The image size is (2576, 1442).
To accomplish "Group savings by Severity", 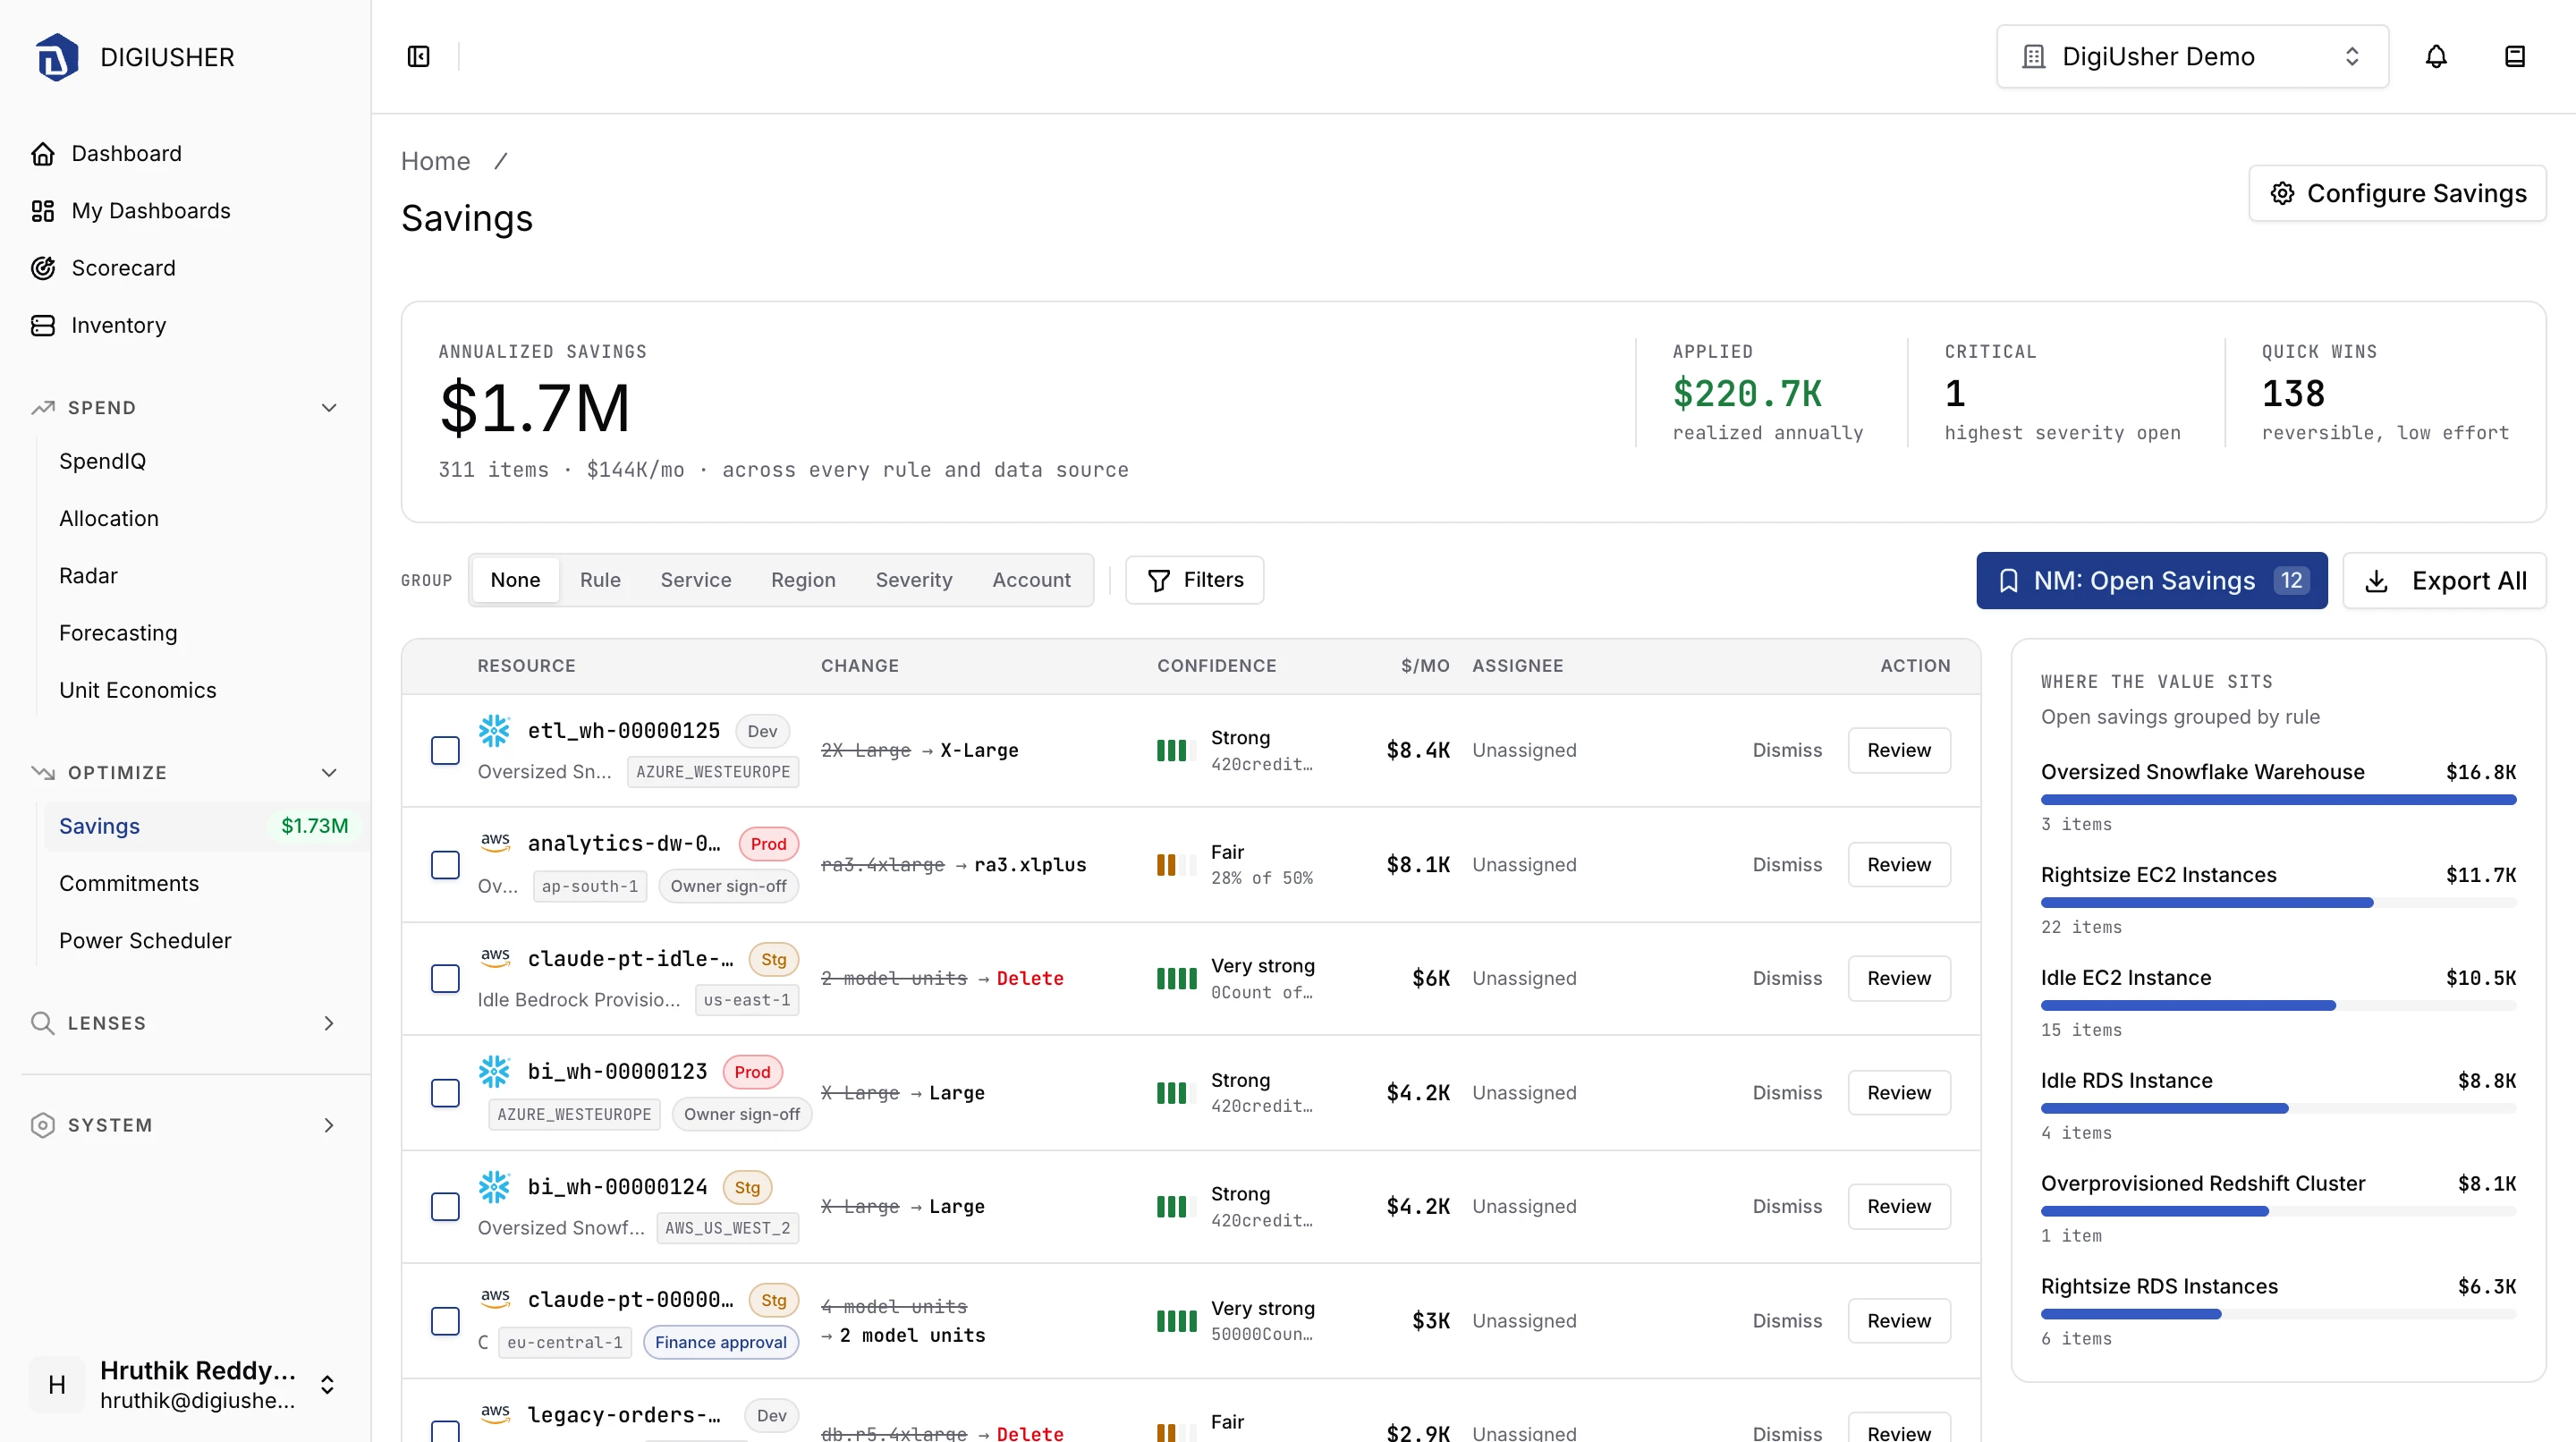I will [914, 580].
